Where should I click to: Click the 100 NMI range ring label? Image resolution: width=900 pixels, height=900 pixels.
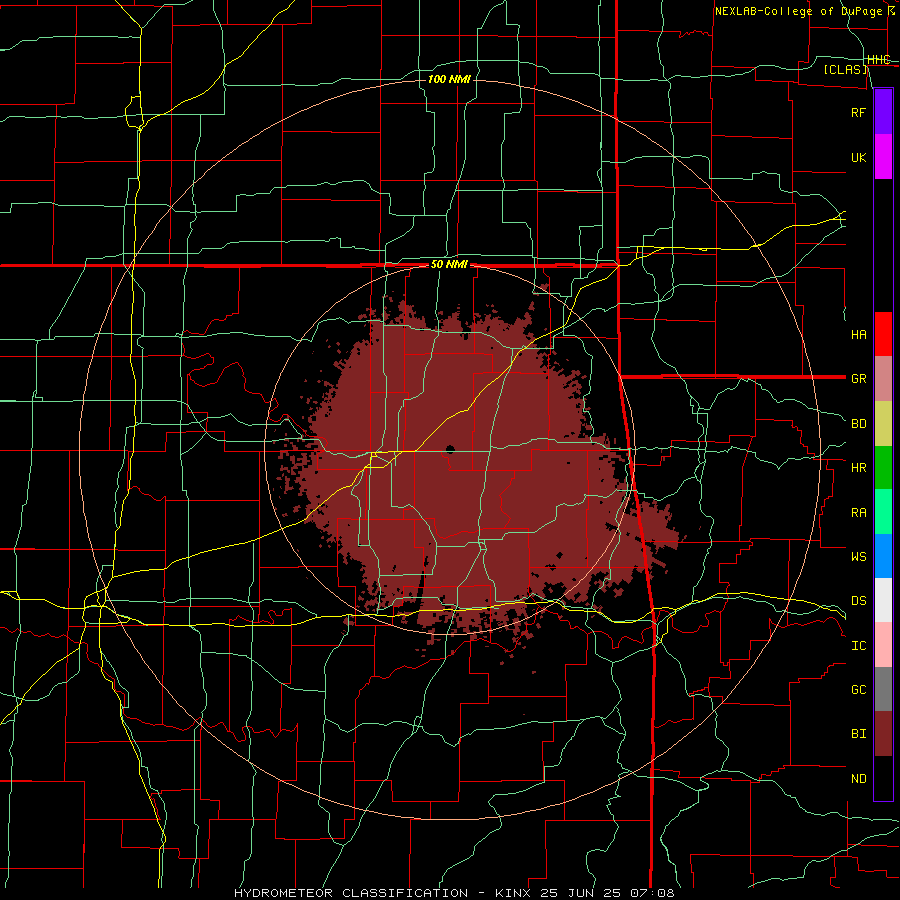pyautogui.click(x=449, y=79)
